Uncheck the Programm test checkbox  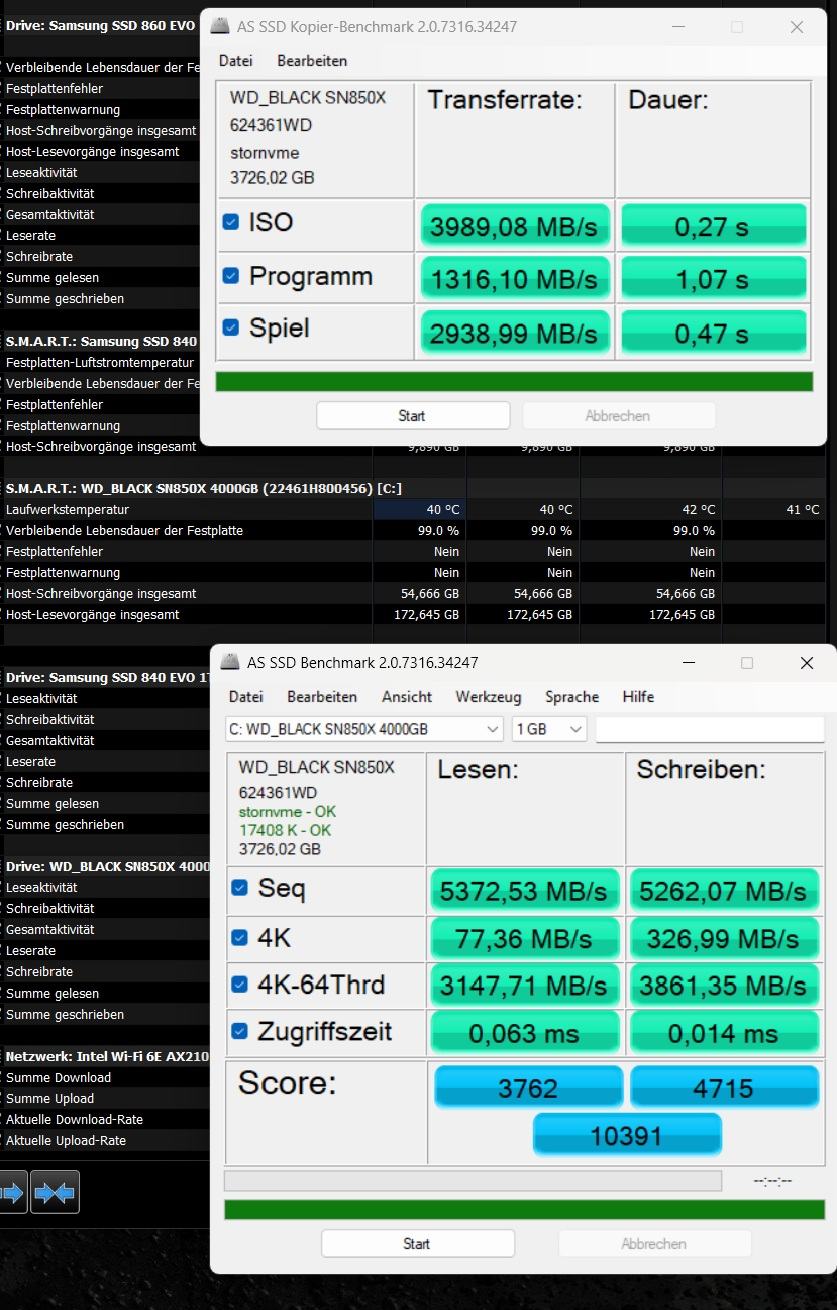tap(231, 275)
